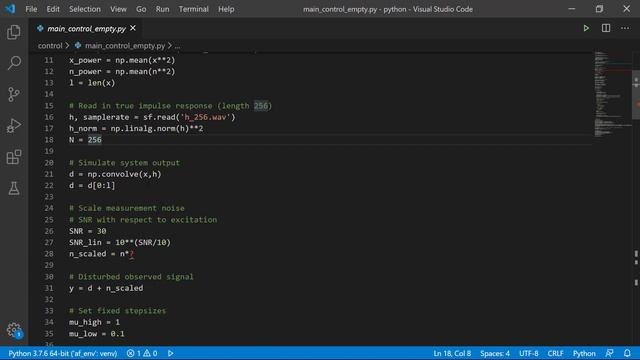Click the feedback icon in status bar
640x360 pixels.
pos(609,353)
